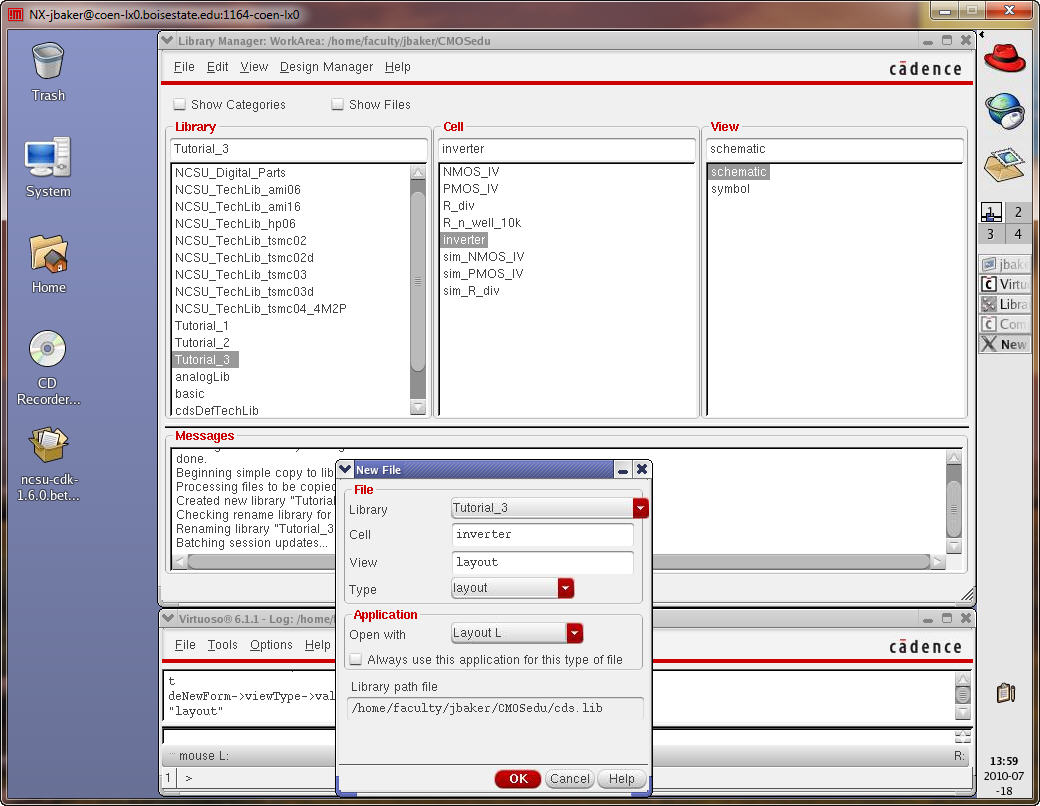This screenshot has height=806, width=1040.
Task: Click the clipboard icon in panel
Action: pos(1005,692)
